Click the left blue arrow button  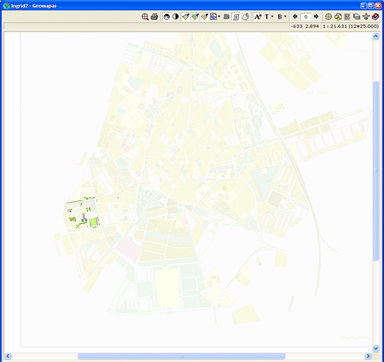pos(295,16)
